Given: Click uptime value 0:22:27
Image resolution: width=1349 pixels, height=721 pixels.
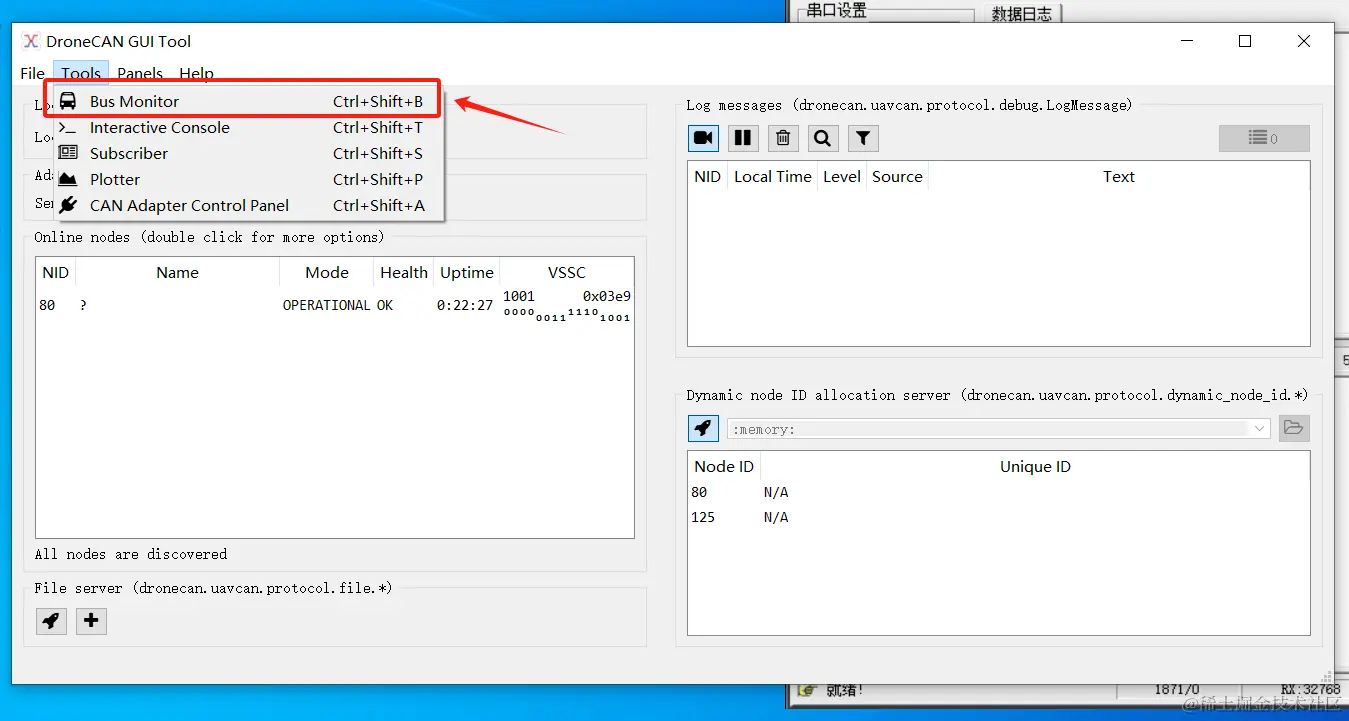Looking at the screenshot, I should pos(465,305).
